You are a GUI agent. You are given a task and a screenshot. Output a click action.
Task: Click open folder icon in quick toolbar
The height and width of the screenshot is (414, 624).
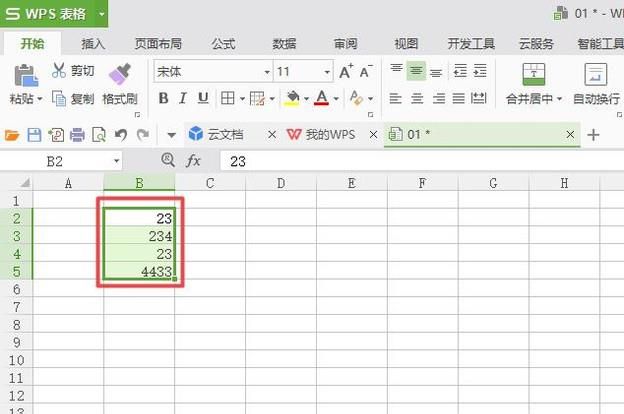(x=12, y=135)
